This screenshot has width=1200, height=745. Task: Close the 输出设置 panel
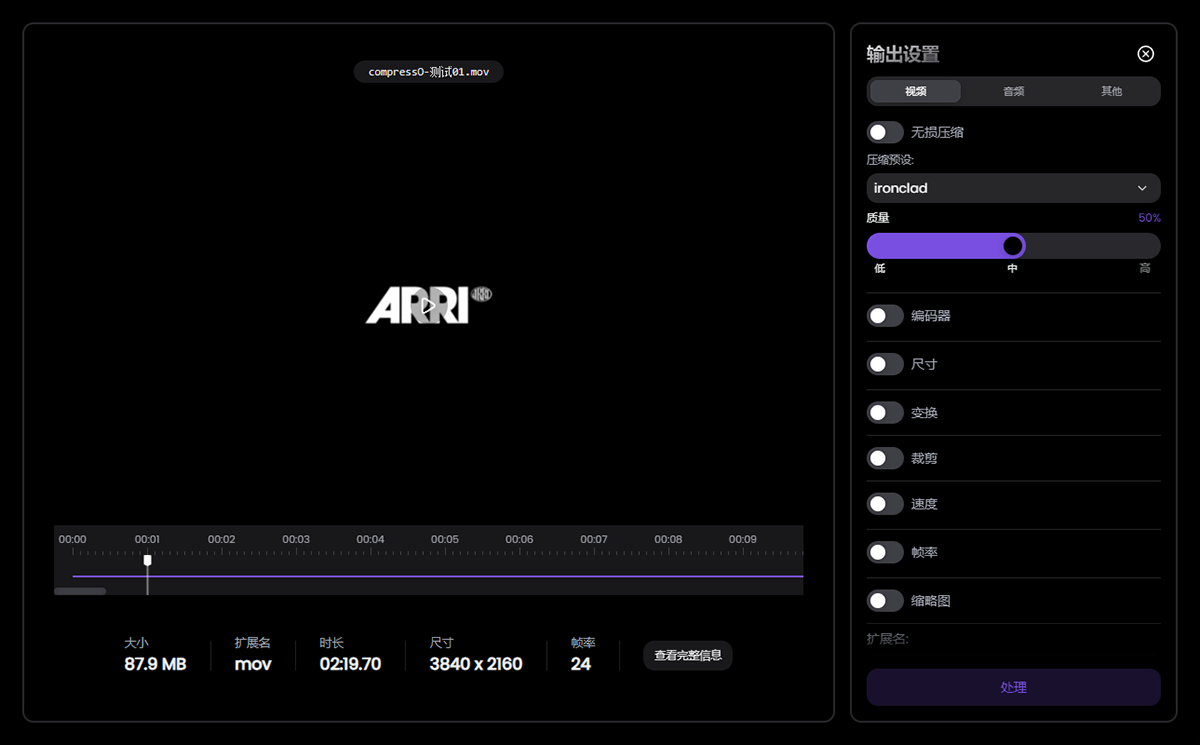pyautogui.click(x=1146, y=54)
